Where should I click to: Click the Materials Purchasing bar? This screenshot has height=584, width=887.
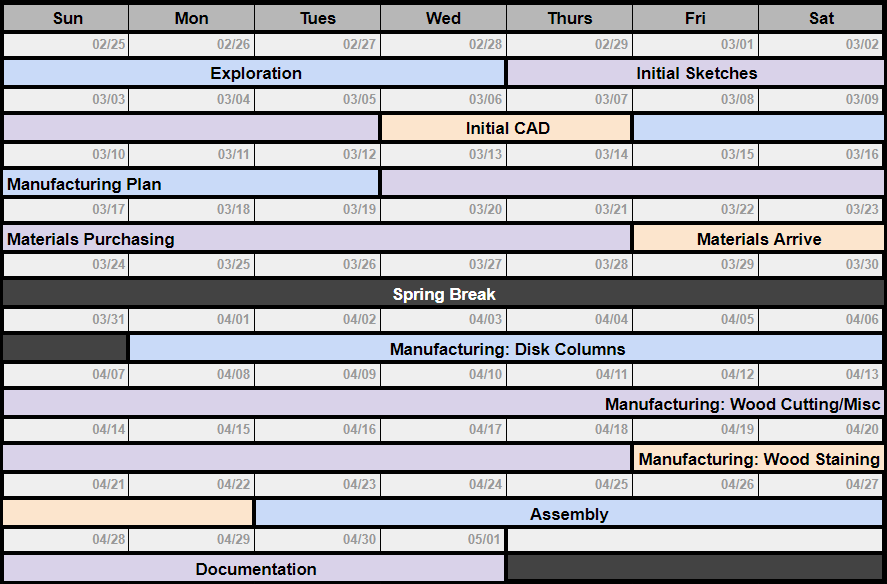pyautogui.click(x=317, y=239)
